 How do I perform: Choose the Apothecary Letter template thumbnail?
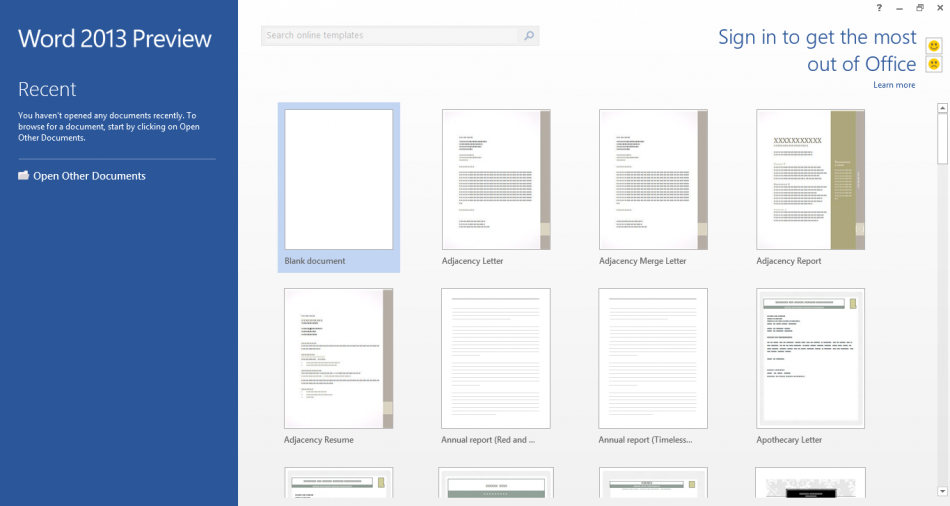click(811, 358)
